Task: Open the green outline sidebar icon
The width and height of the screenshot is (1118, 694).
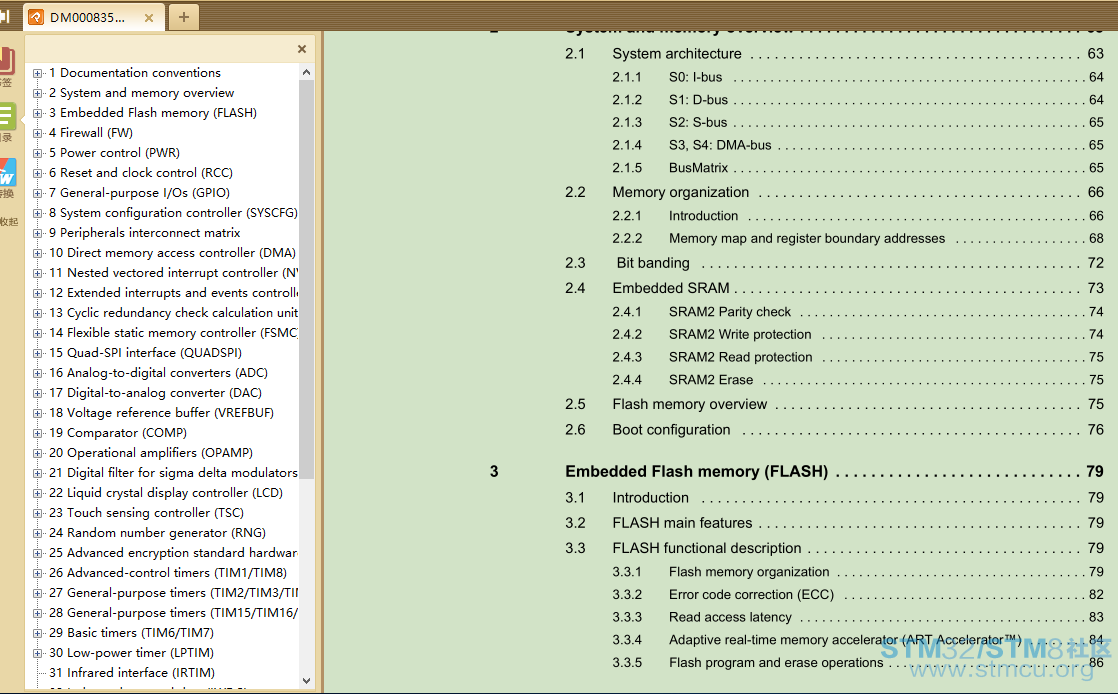Action: point(7,116)
